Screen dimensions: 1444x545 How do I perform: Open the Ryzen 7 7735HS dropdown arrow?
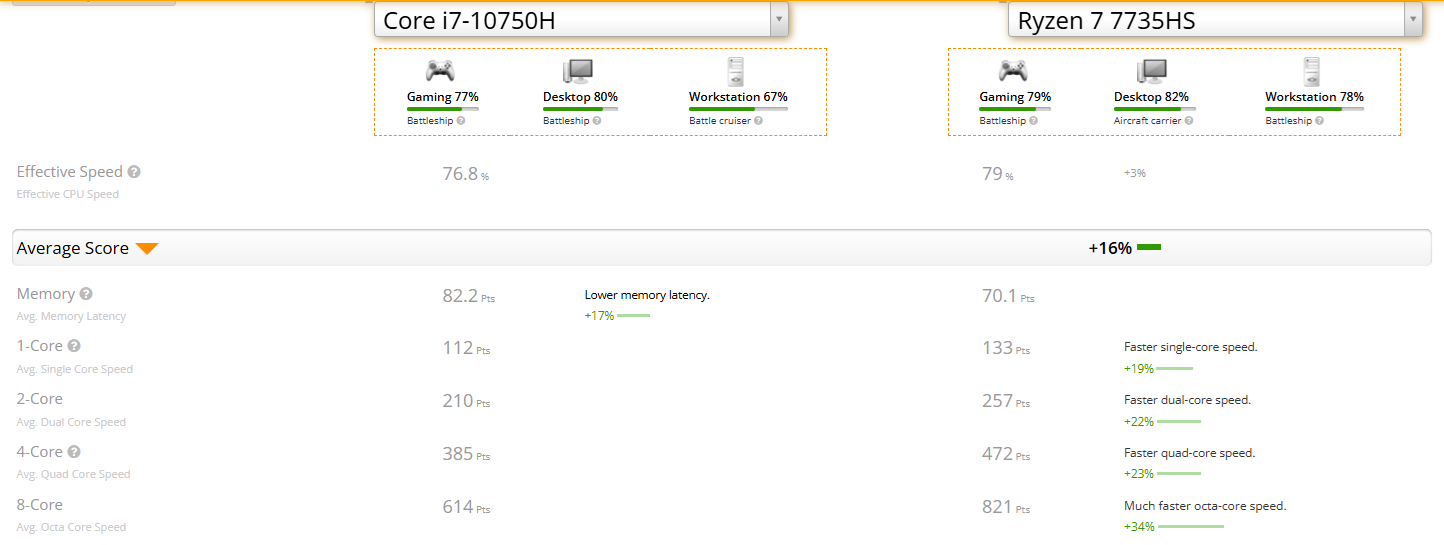(1412, 19)
